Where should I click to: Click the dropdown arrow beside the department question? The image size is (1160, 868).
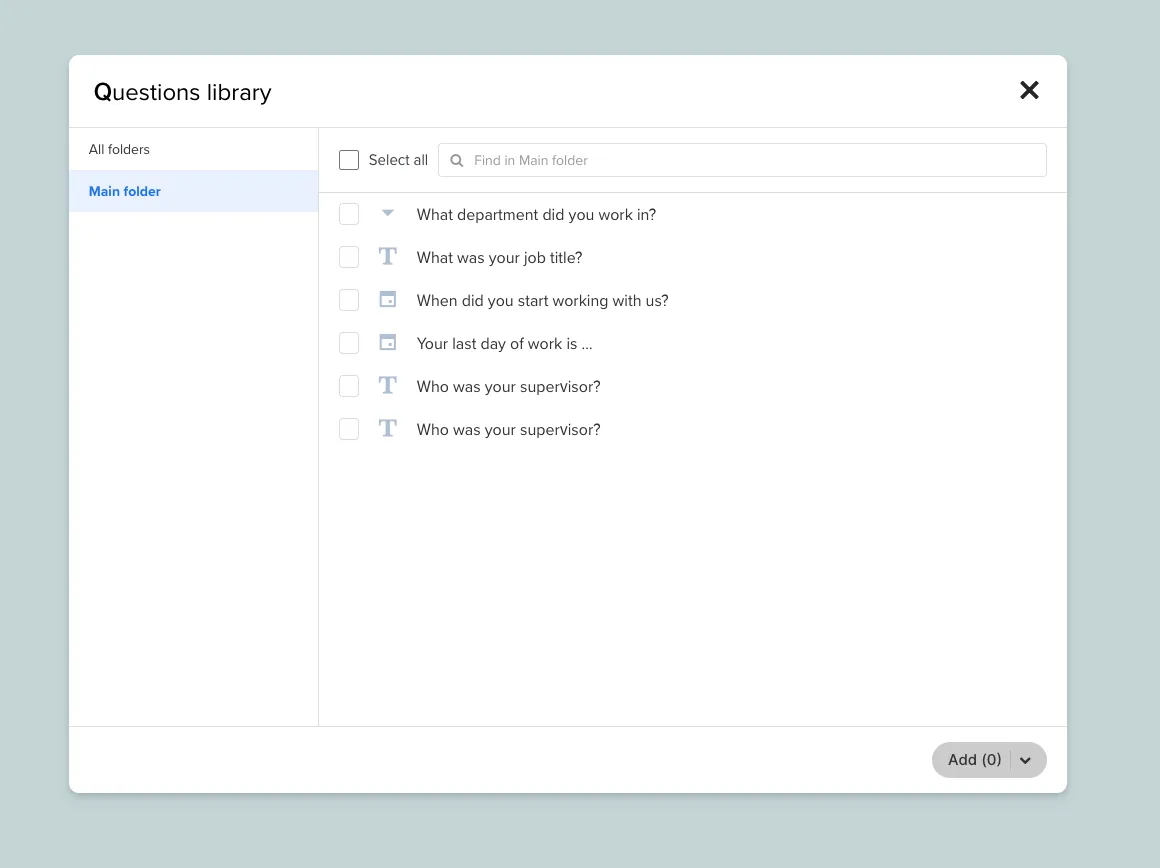[387, 213]
